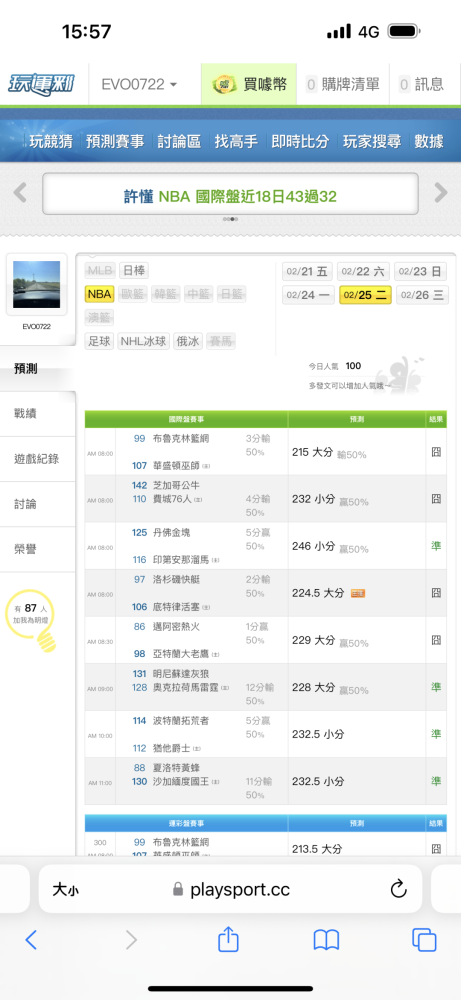
Task: Open 數據 menu item
Action: (x=429, y=142)
